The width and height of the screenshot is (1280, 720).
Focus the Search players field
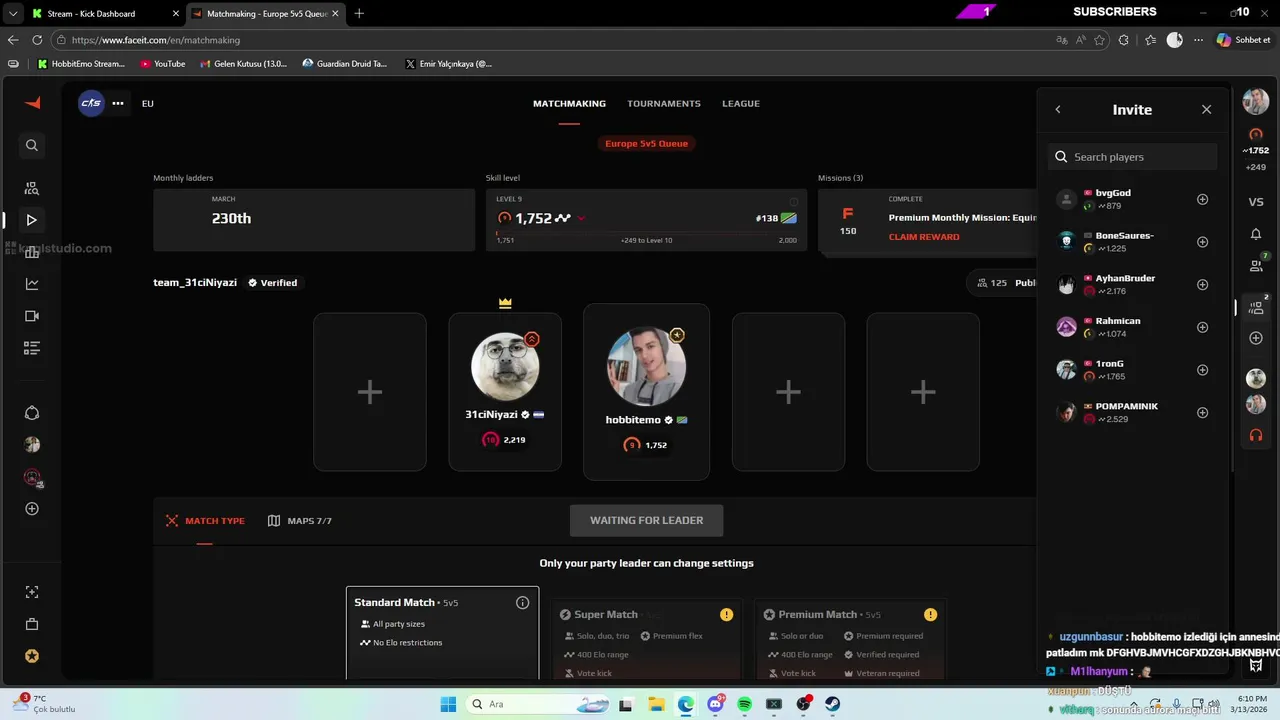[1133, 157]
